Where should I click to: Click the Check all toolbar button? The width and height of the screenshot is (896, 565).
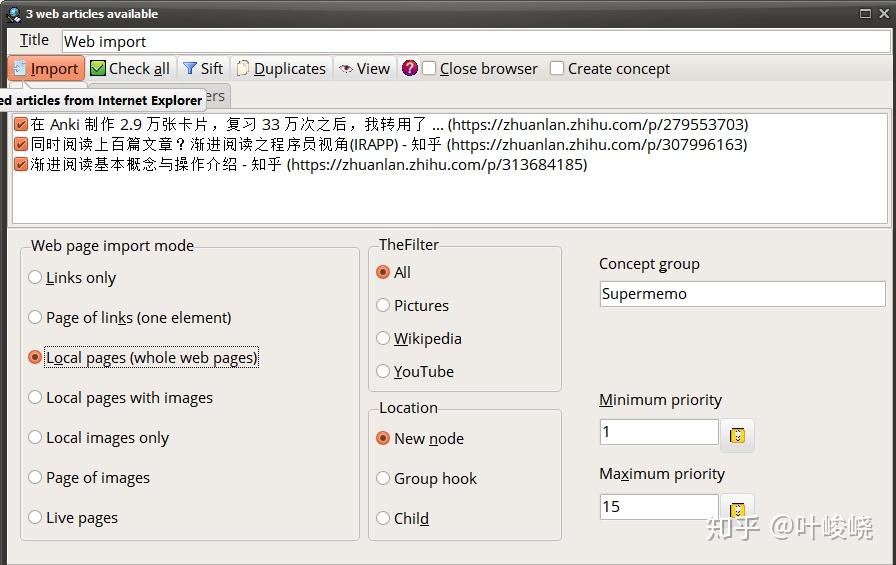pyautogui.click(x=130, y=69)
